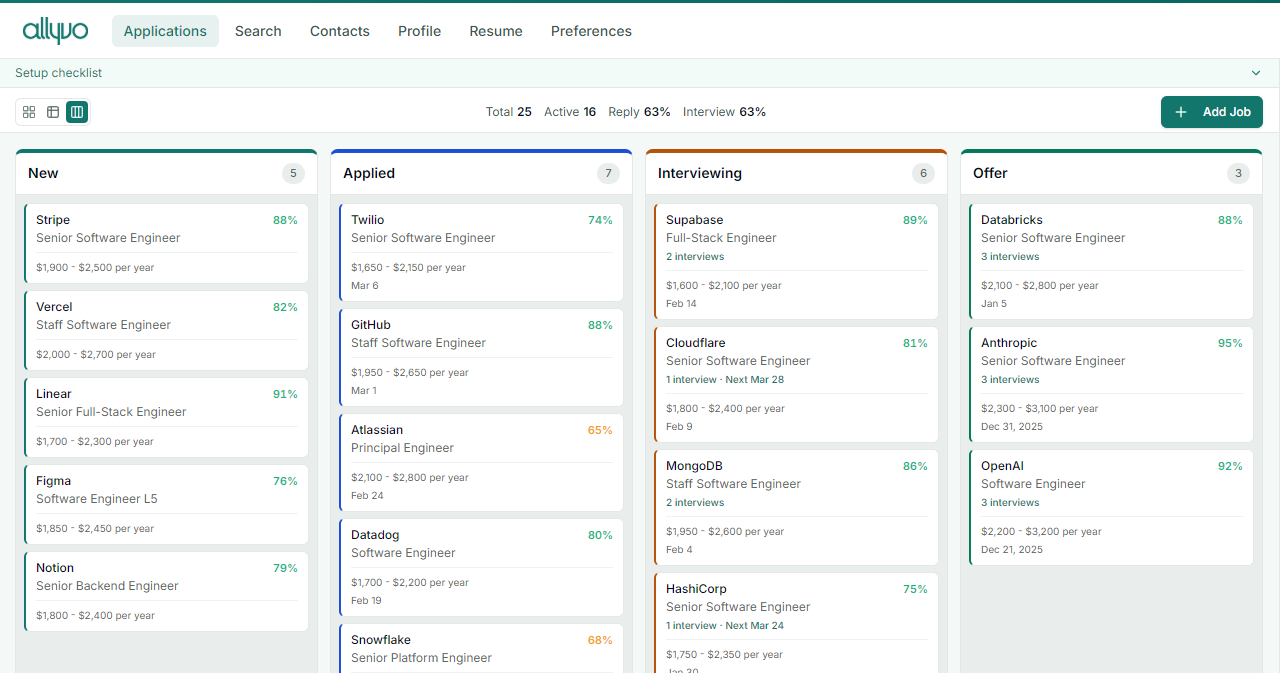Click the Applied column count badge 7

(x=608, y=173)
